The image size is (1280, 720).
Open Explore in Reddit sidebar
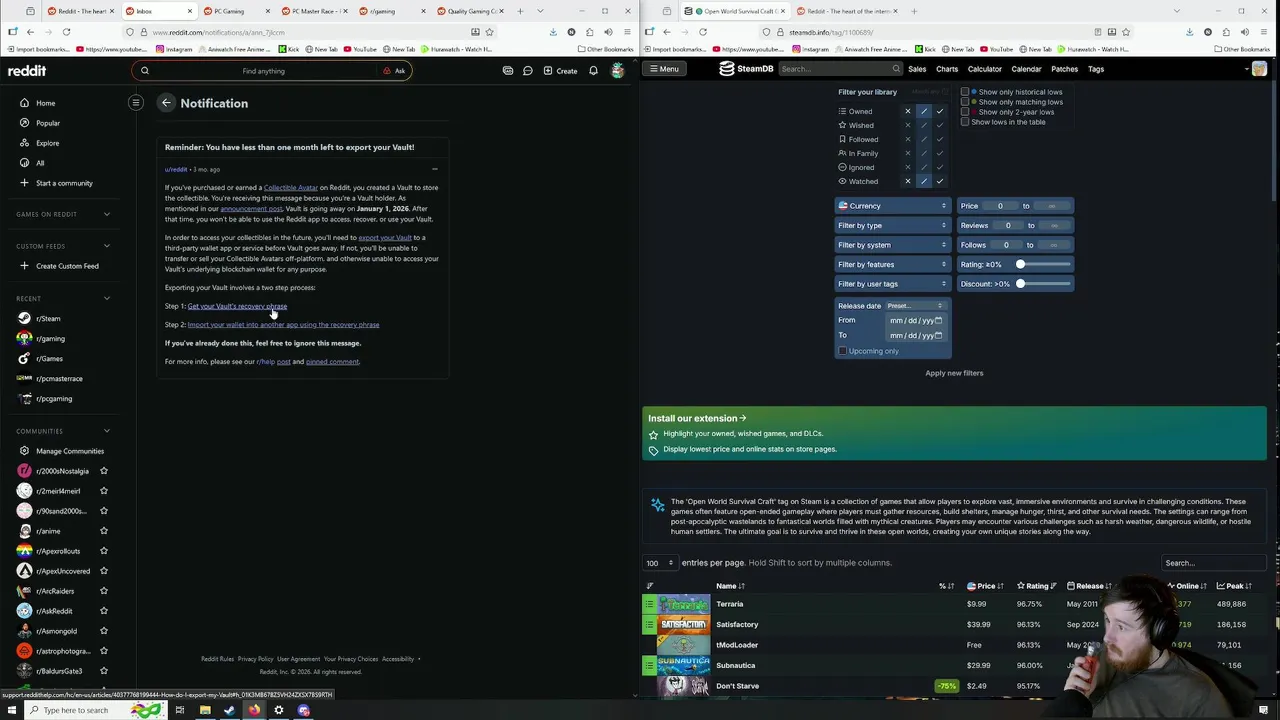point(47,143)
